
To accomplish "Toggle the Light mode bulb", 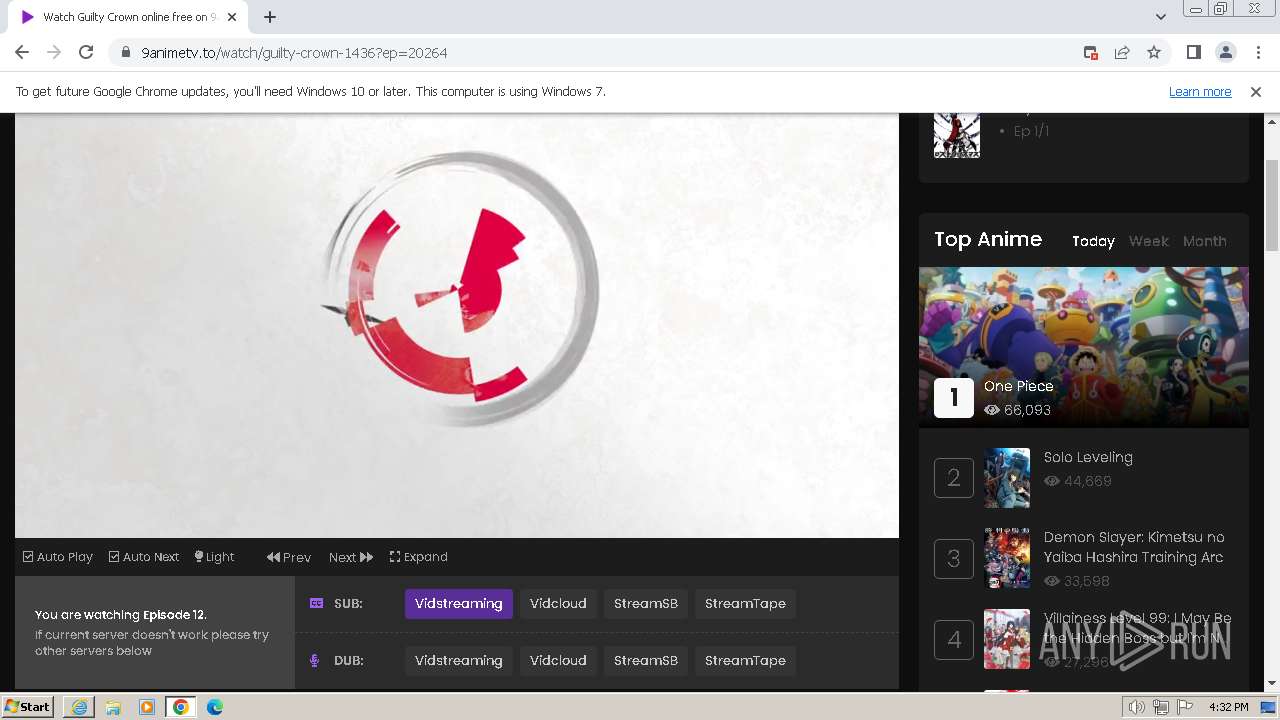I will point(214,557).
